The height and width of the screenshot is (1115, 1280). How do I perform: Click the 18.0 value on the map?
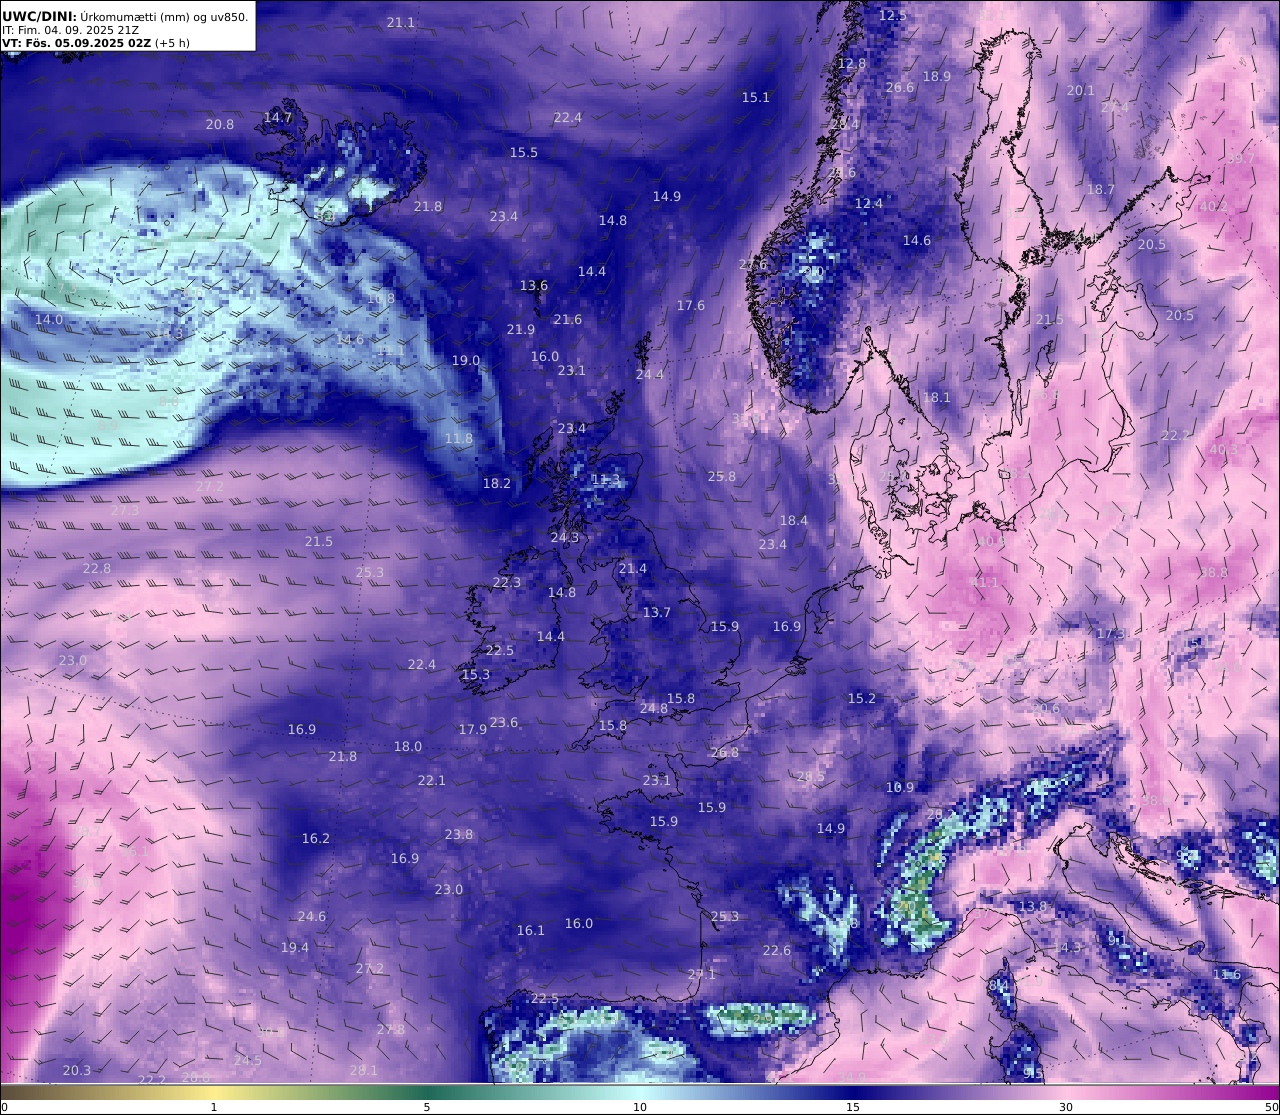coord(408,746)
